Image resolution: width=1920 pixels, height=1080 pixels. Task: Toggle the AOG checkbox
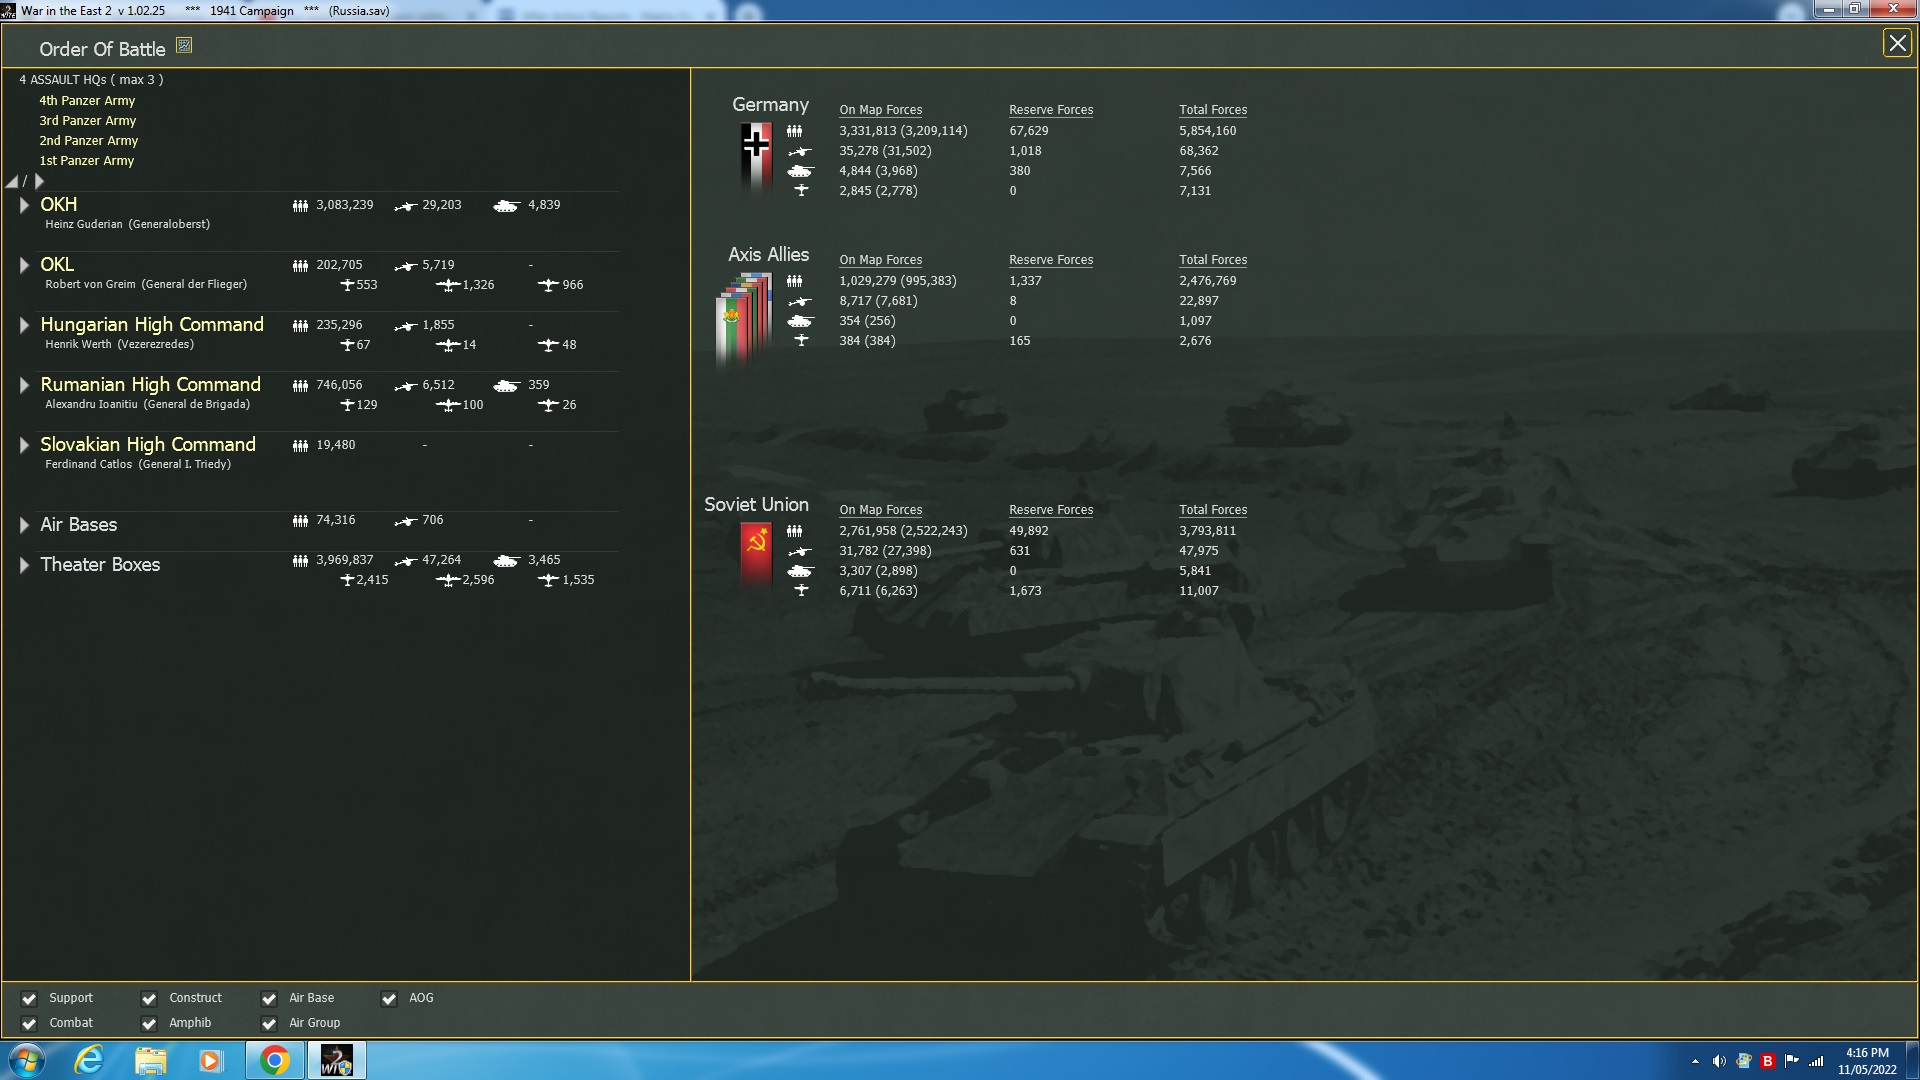(x=389, y=998)
